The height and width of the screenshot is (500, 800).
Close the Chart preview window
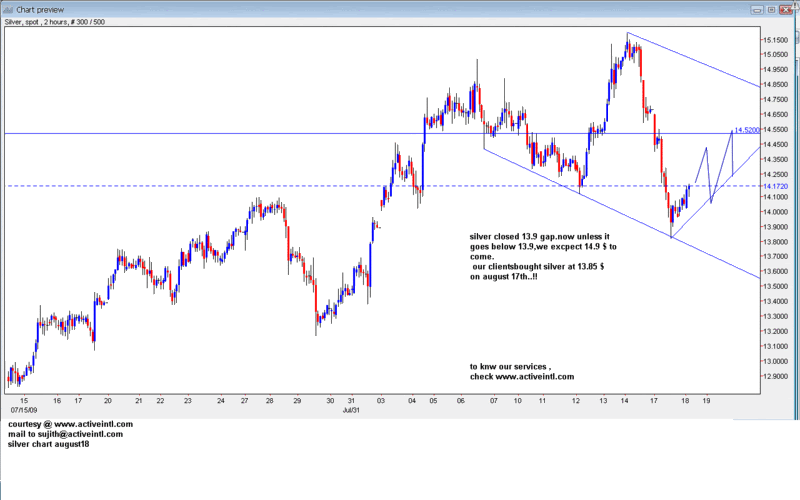click(787, 9)
